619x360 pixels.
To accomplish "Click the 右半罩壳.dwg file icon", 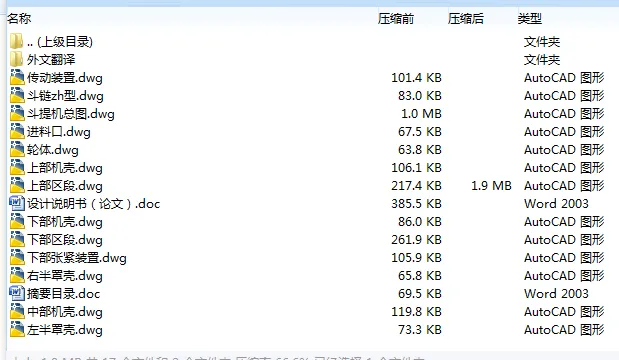I will (17, 276).
